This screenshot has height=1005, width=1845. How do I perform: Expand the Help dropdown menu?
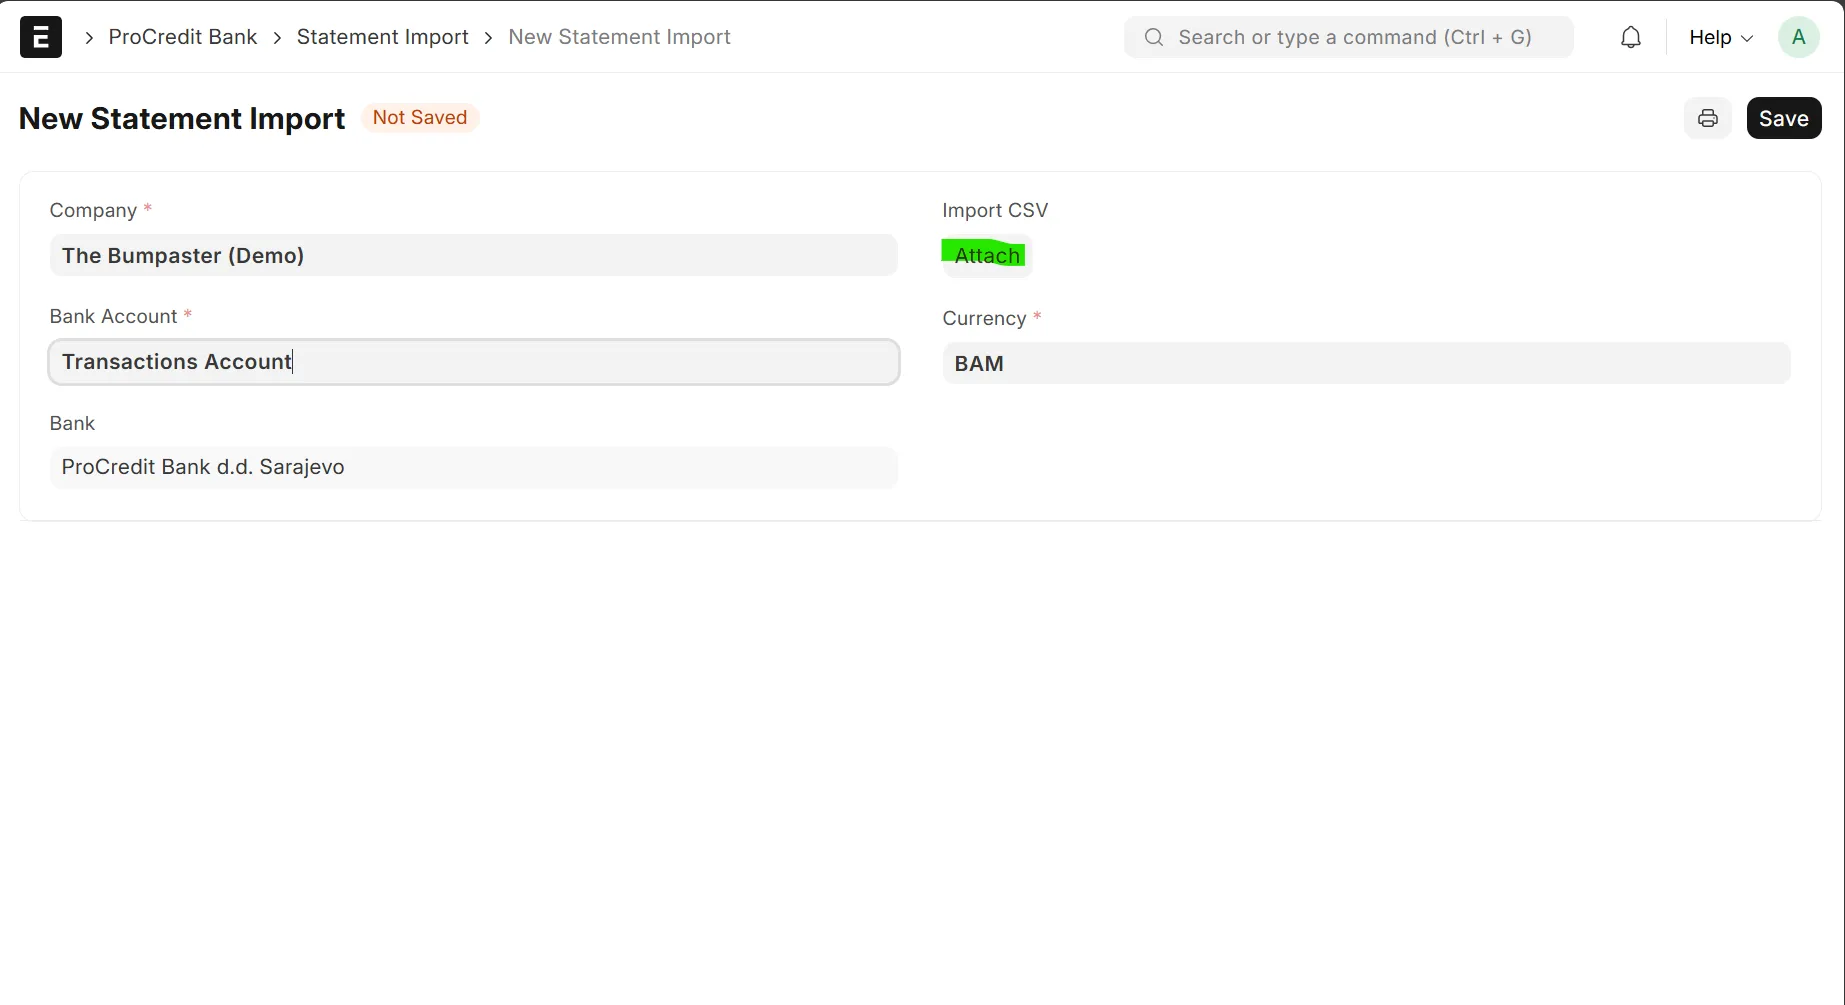tap(1721, 37)
